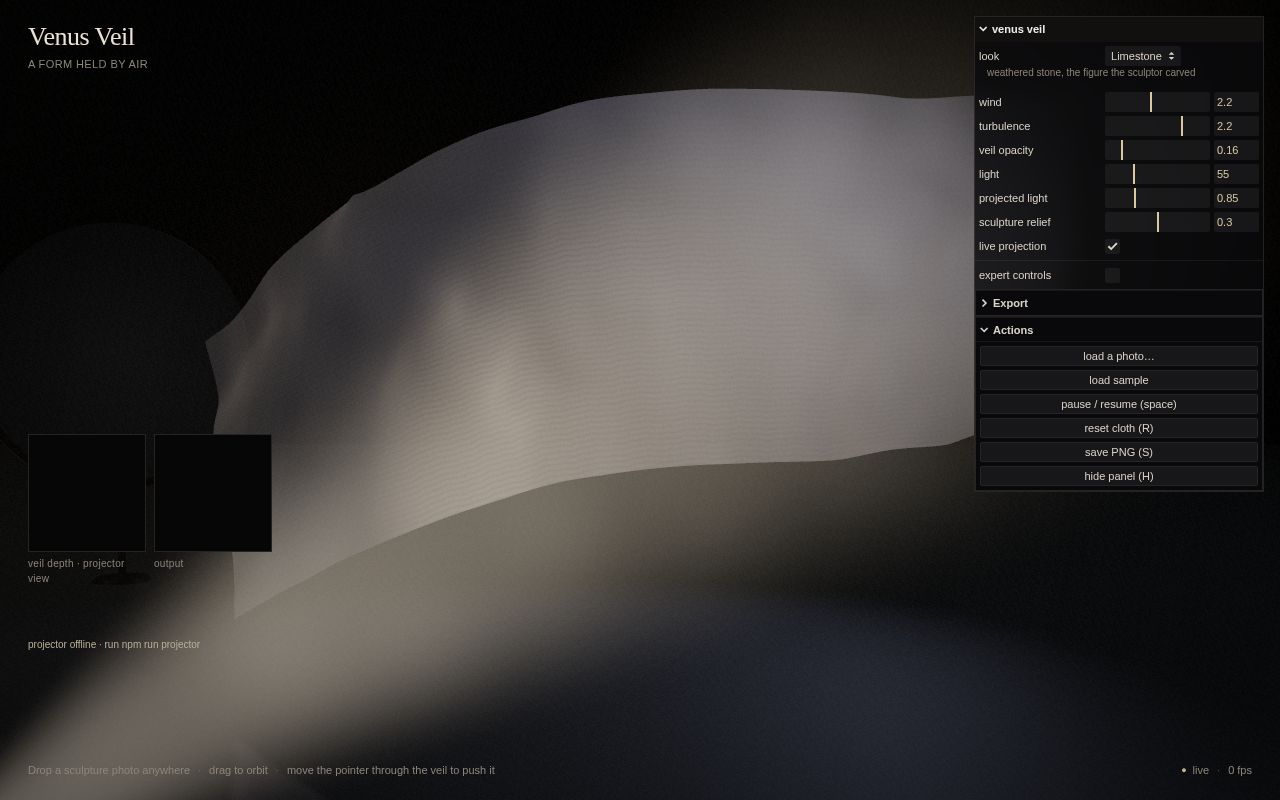Image resolution: width=1280 pixels, height=800 pixels.
Task: Adjust the veil opacity slider
Action: point(1157,150)
